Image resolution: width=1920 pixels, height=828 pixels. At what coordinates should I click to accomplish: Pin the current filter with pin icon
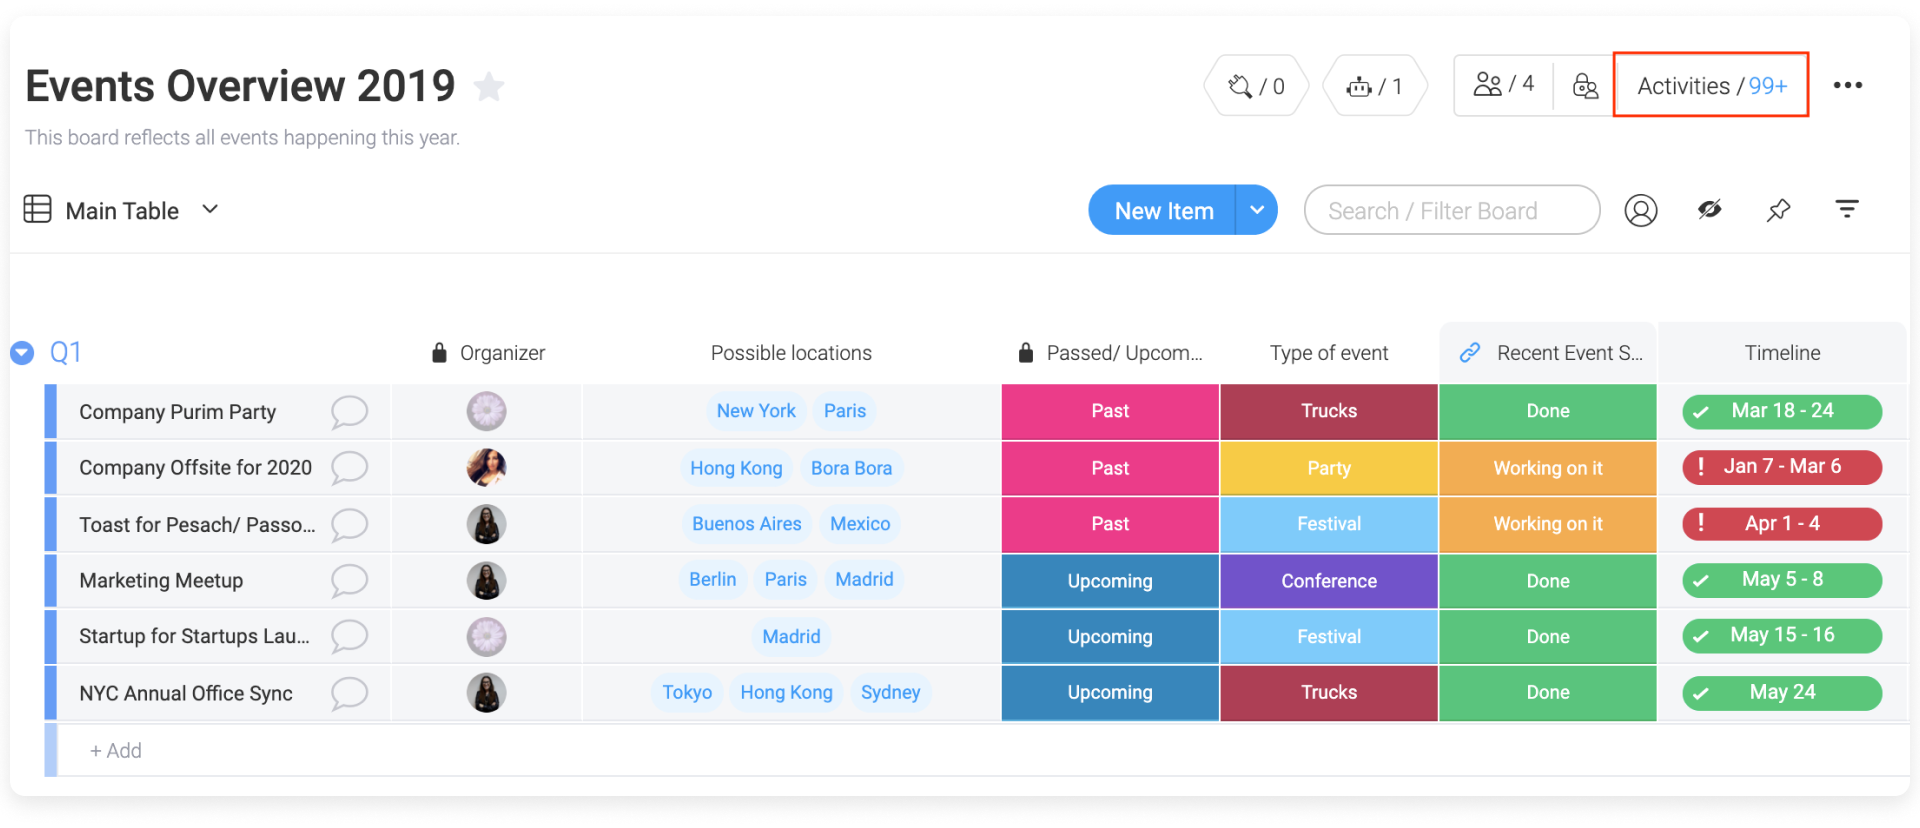(1778, 210)
